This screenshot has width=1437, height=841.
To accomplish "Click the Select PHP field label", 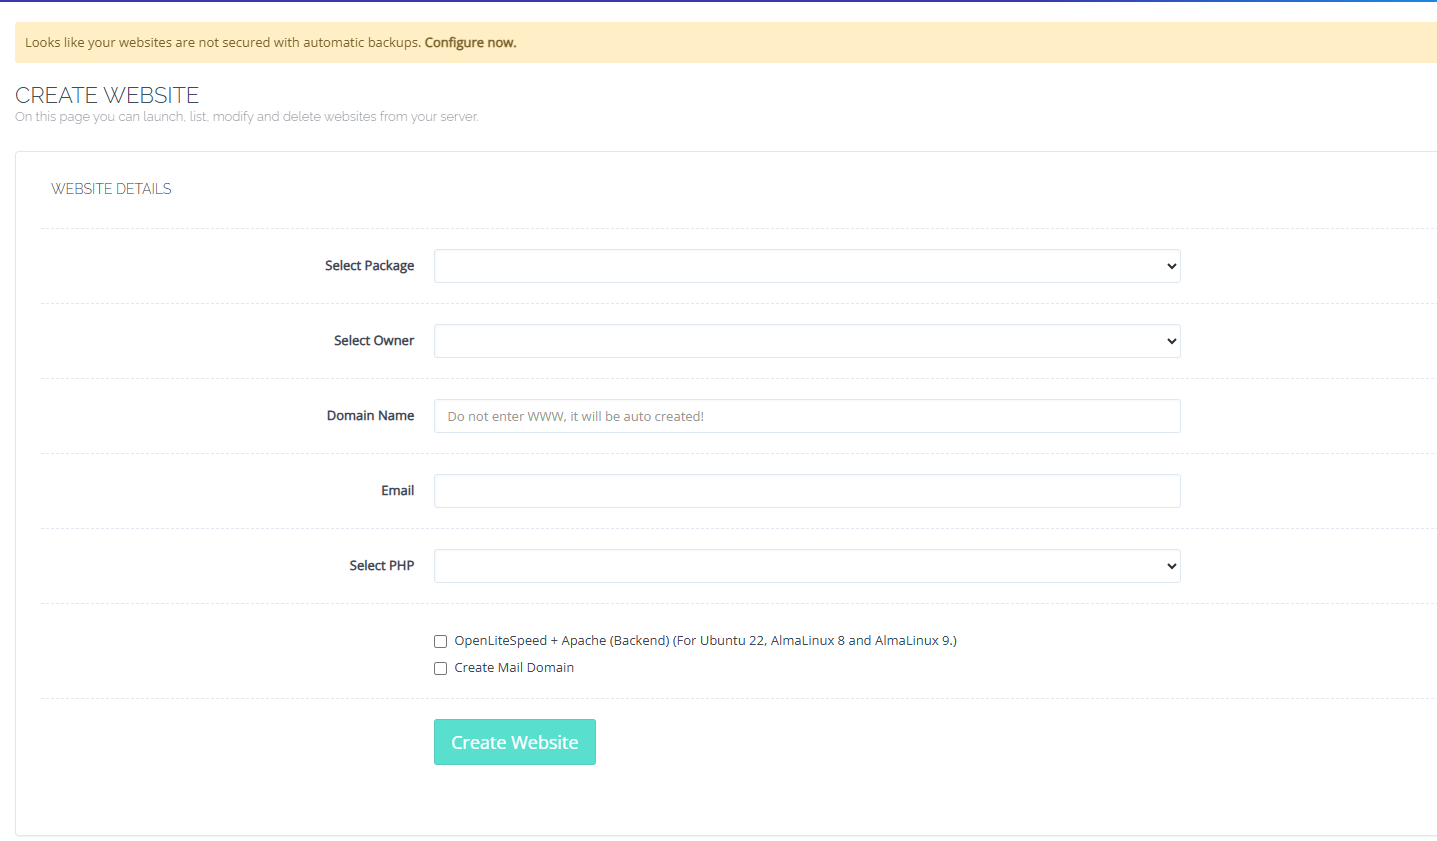I will (x=381, y=566).
